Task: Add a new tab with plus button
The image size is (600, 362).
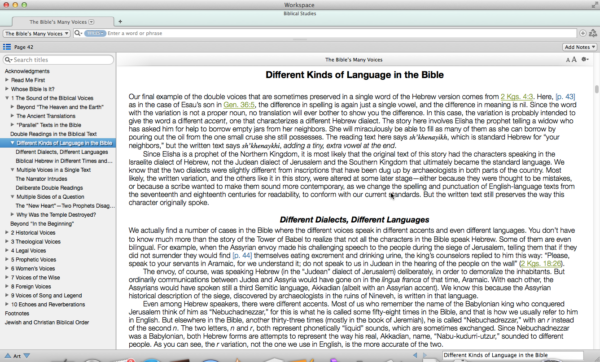Action: (x=120, y=21)
